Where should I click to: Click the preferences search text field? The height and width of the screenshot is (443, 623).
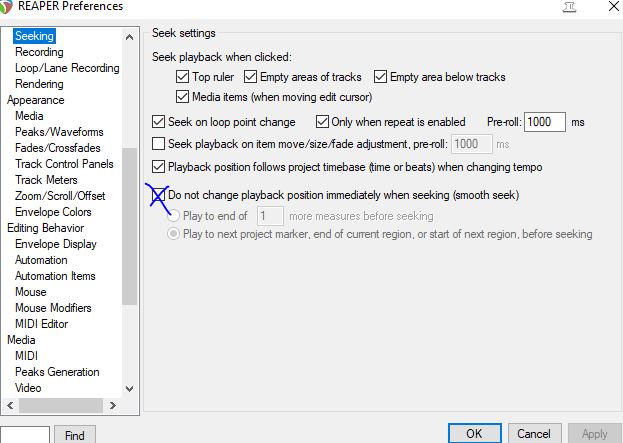25,435
